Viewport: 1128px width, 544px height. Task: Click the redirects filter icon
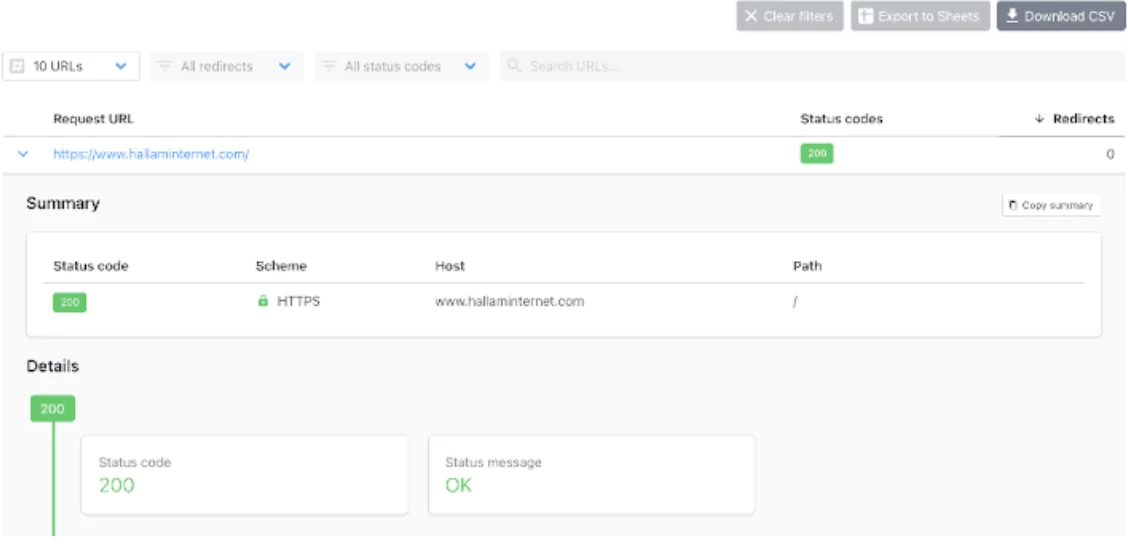coord(165,66)
